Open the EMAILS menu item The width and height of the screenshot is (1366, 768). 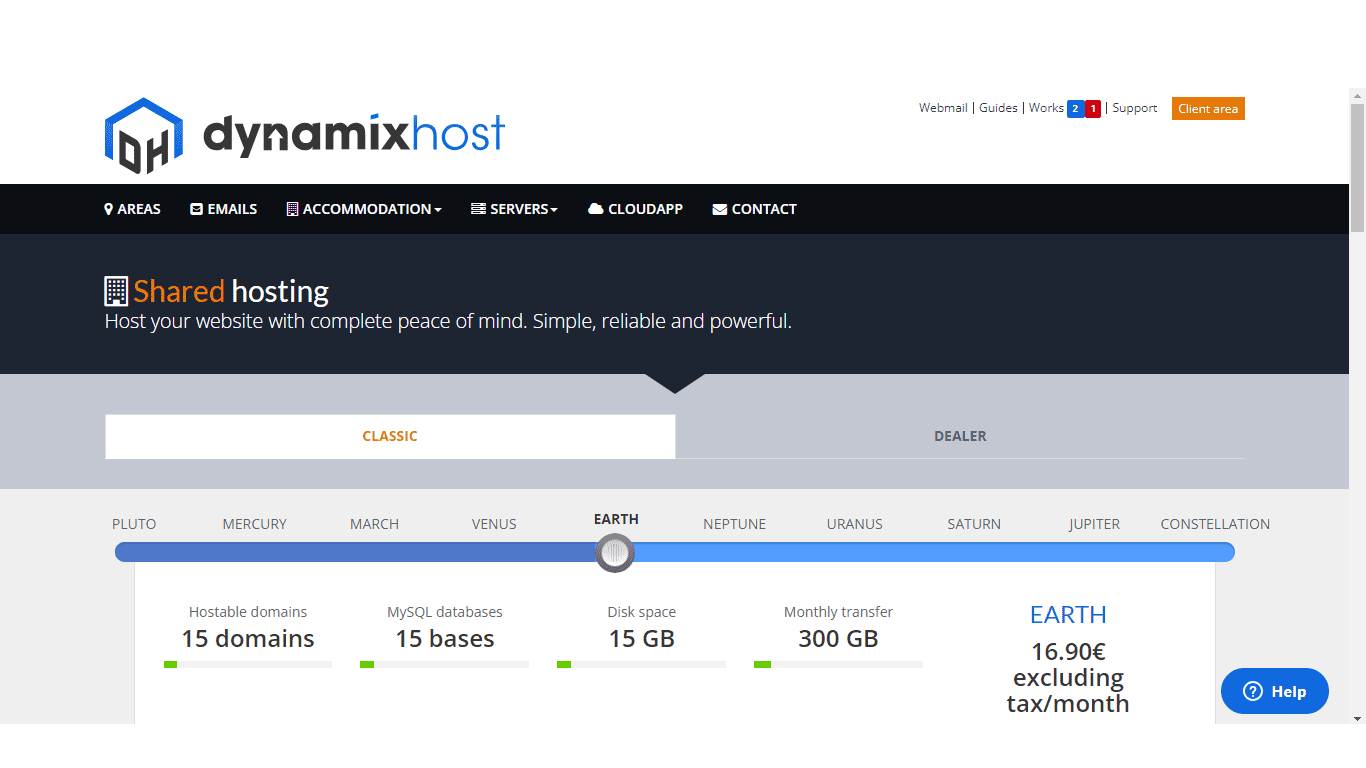coord(224,209)
